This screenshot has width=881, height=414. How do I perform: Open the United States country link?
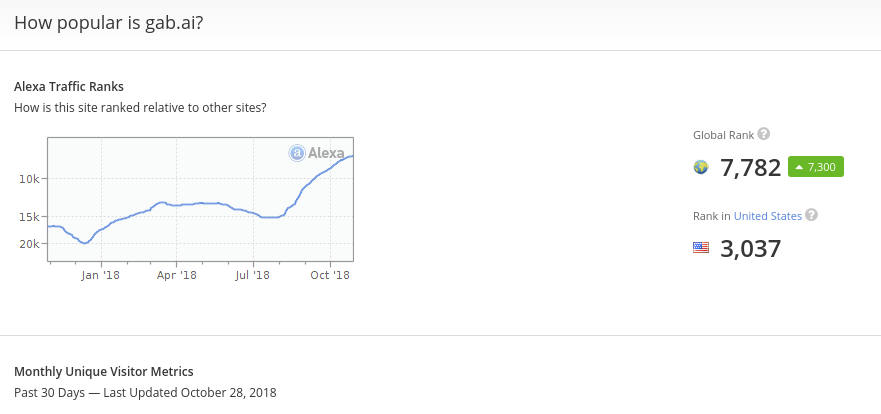tap(768, 216)
